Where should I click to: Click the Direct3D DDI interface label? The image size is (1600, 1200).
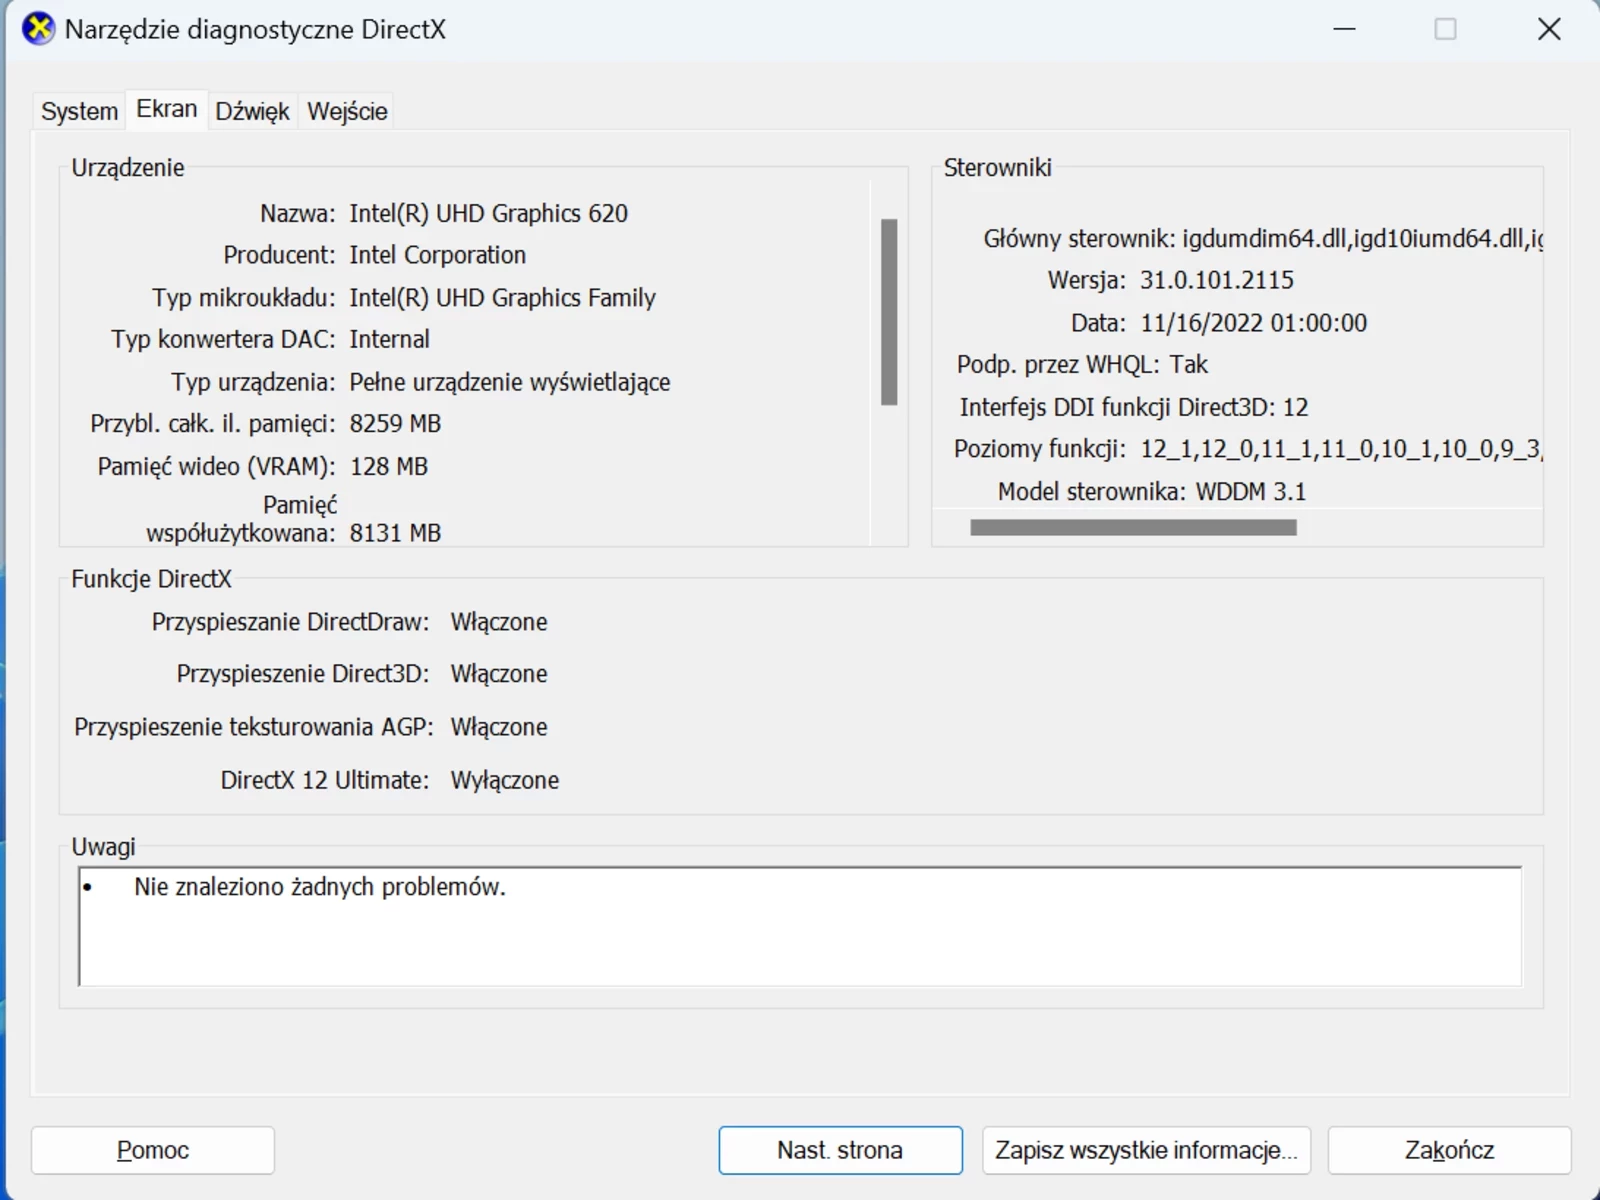pos(1117,407)
